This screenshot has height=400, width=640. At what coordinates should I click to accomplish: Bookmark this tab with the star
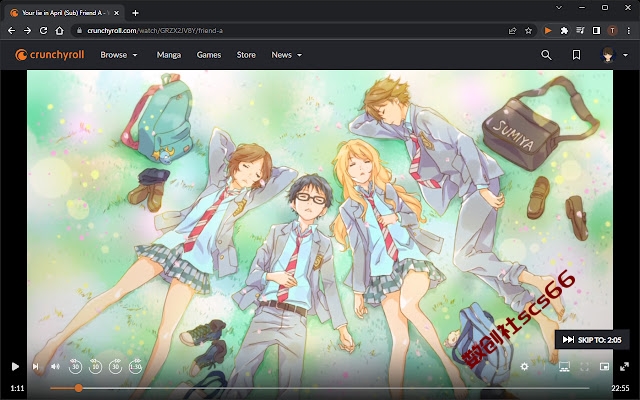coord(529,31)
